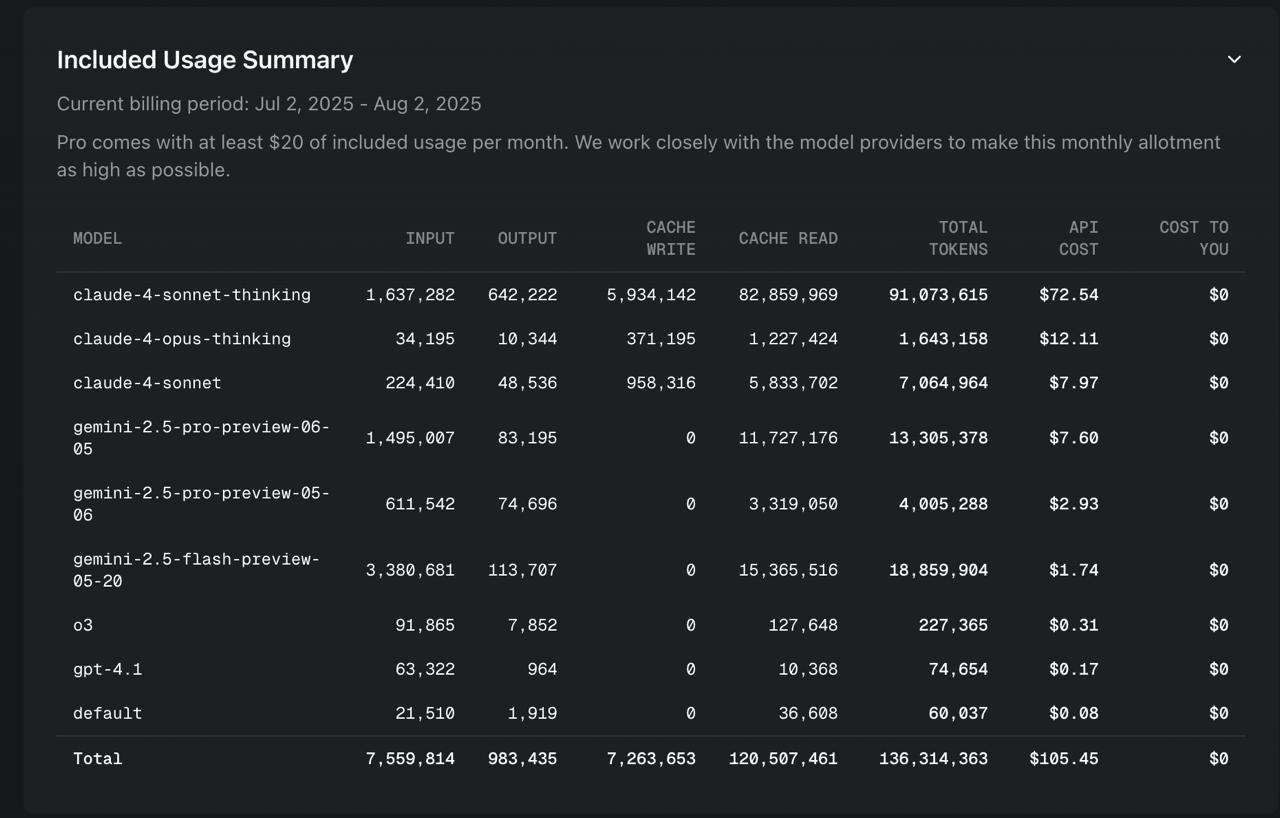The width and height of the screenshot is (1280, 818).
Task: Select the default model name
Action: 108,713
